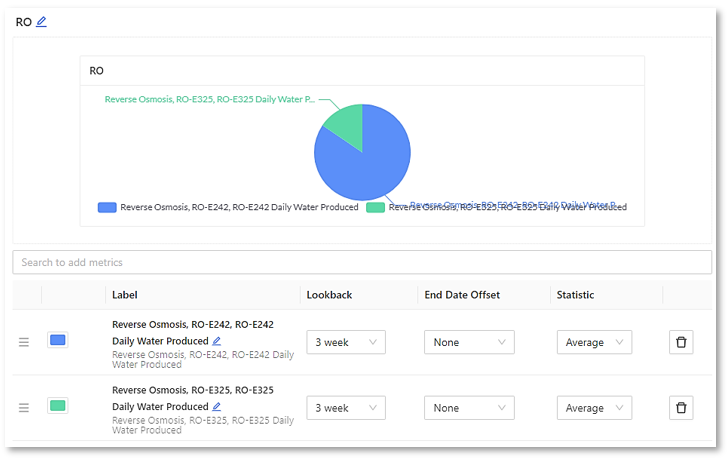
Task: Delete the RO-E325 metric row
Action: [x=681, y=408]
